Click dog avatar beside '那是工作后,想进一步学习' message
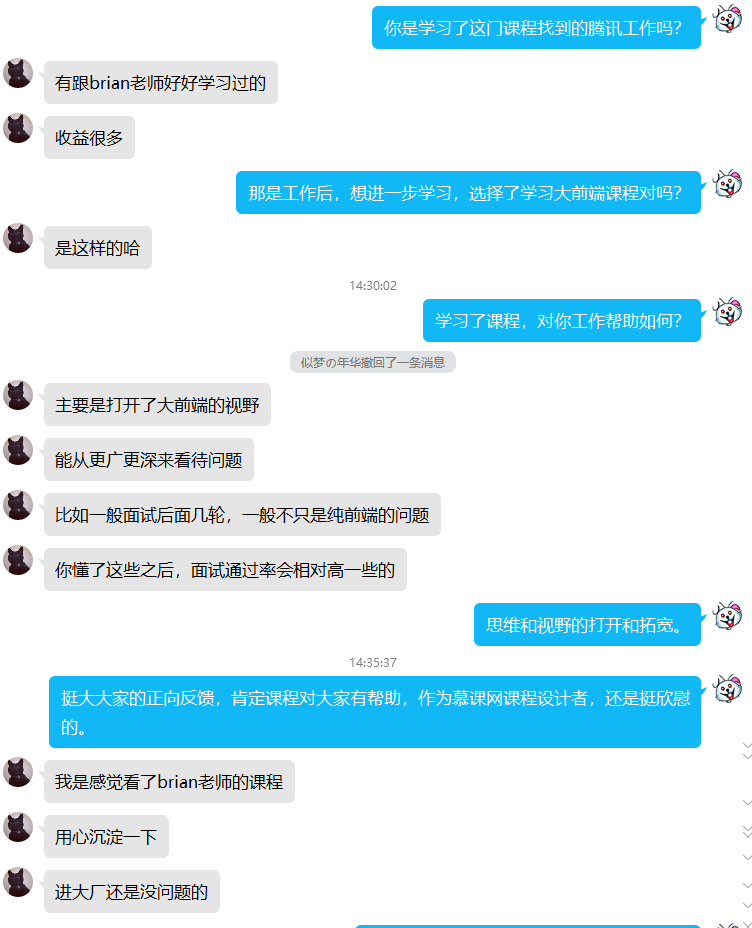 tap(727, 184)
